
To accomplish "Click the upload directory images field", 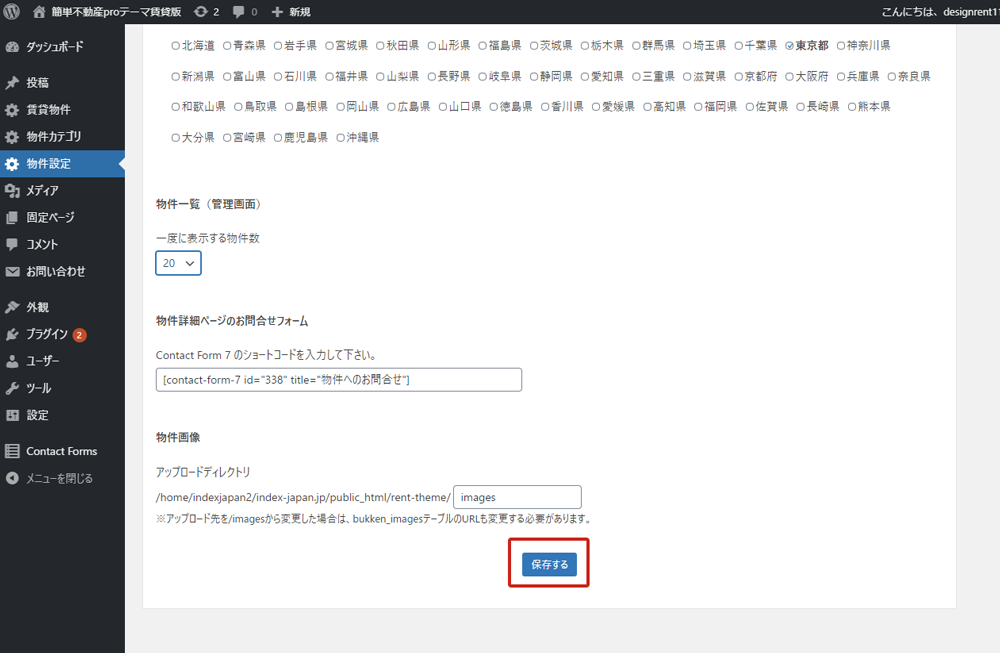I will 517,497.
